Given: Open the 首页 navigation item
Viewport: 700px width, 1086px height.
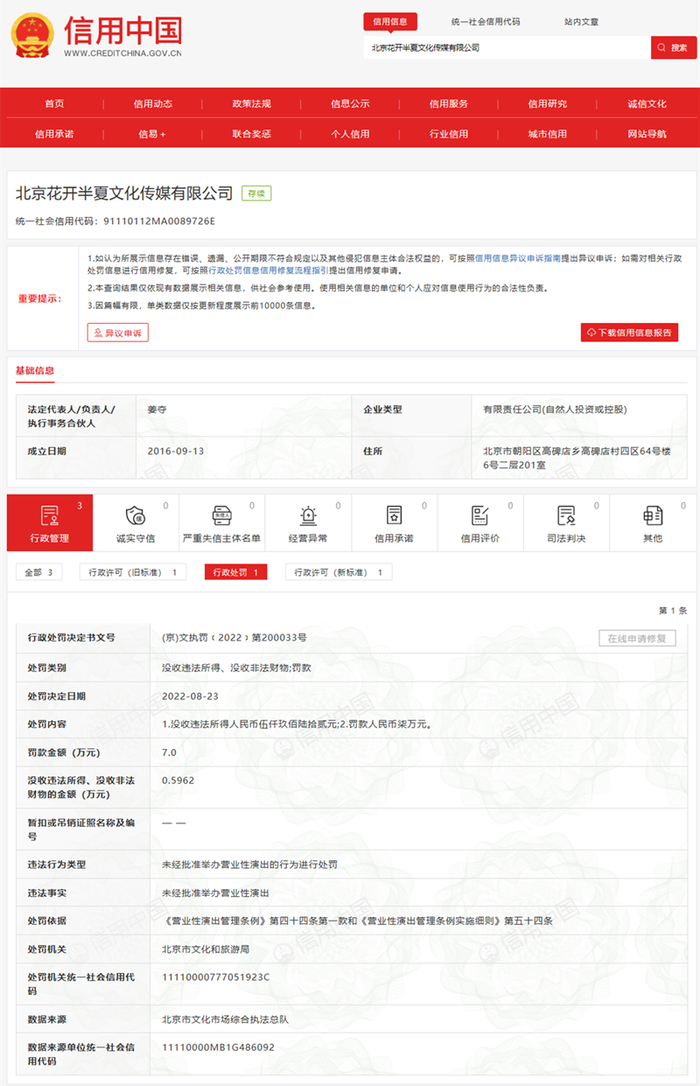Looking at the screenshot, I should (55, 104).
